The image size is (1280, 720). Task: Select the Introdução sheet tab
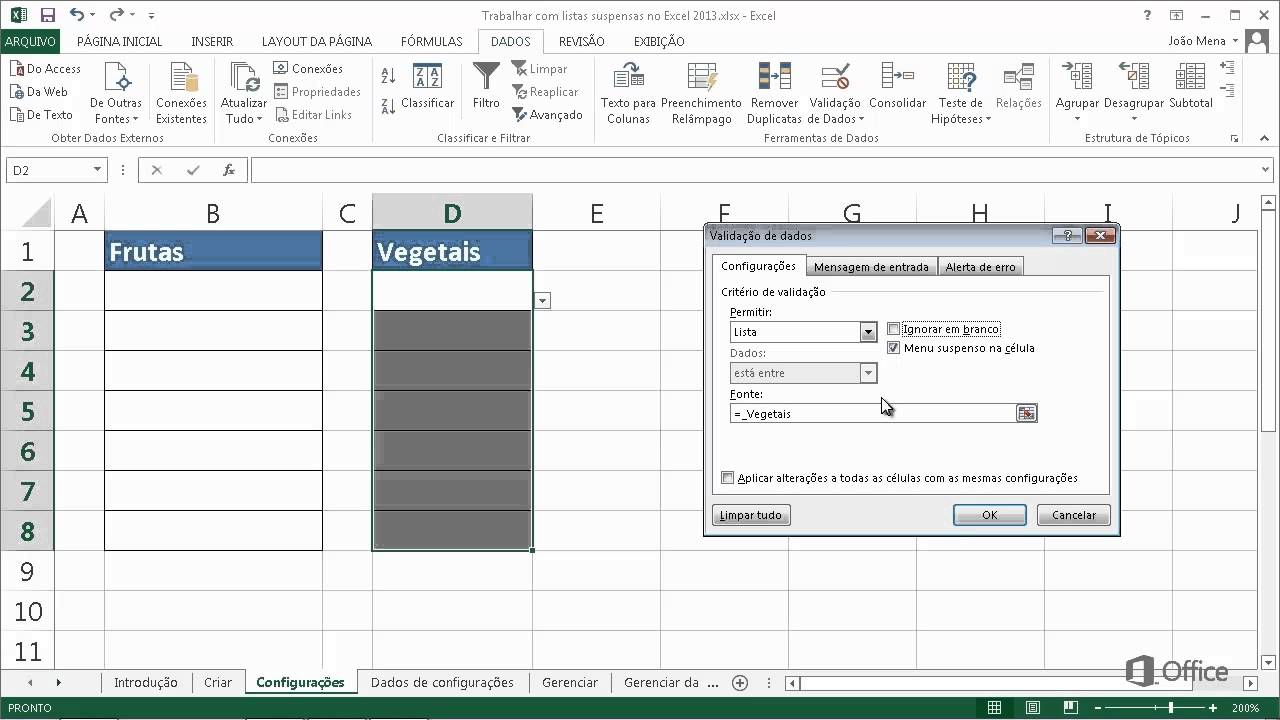(x=146, y=683)
